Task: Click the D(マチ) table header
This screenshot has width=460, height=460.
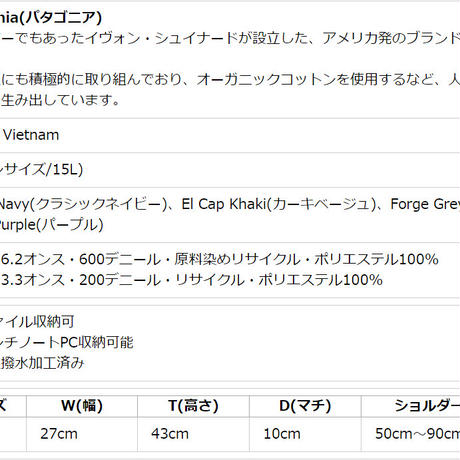Action: click(305, 406)
